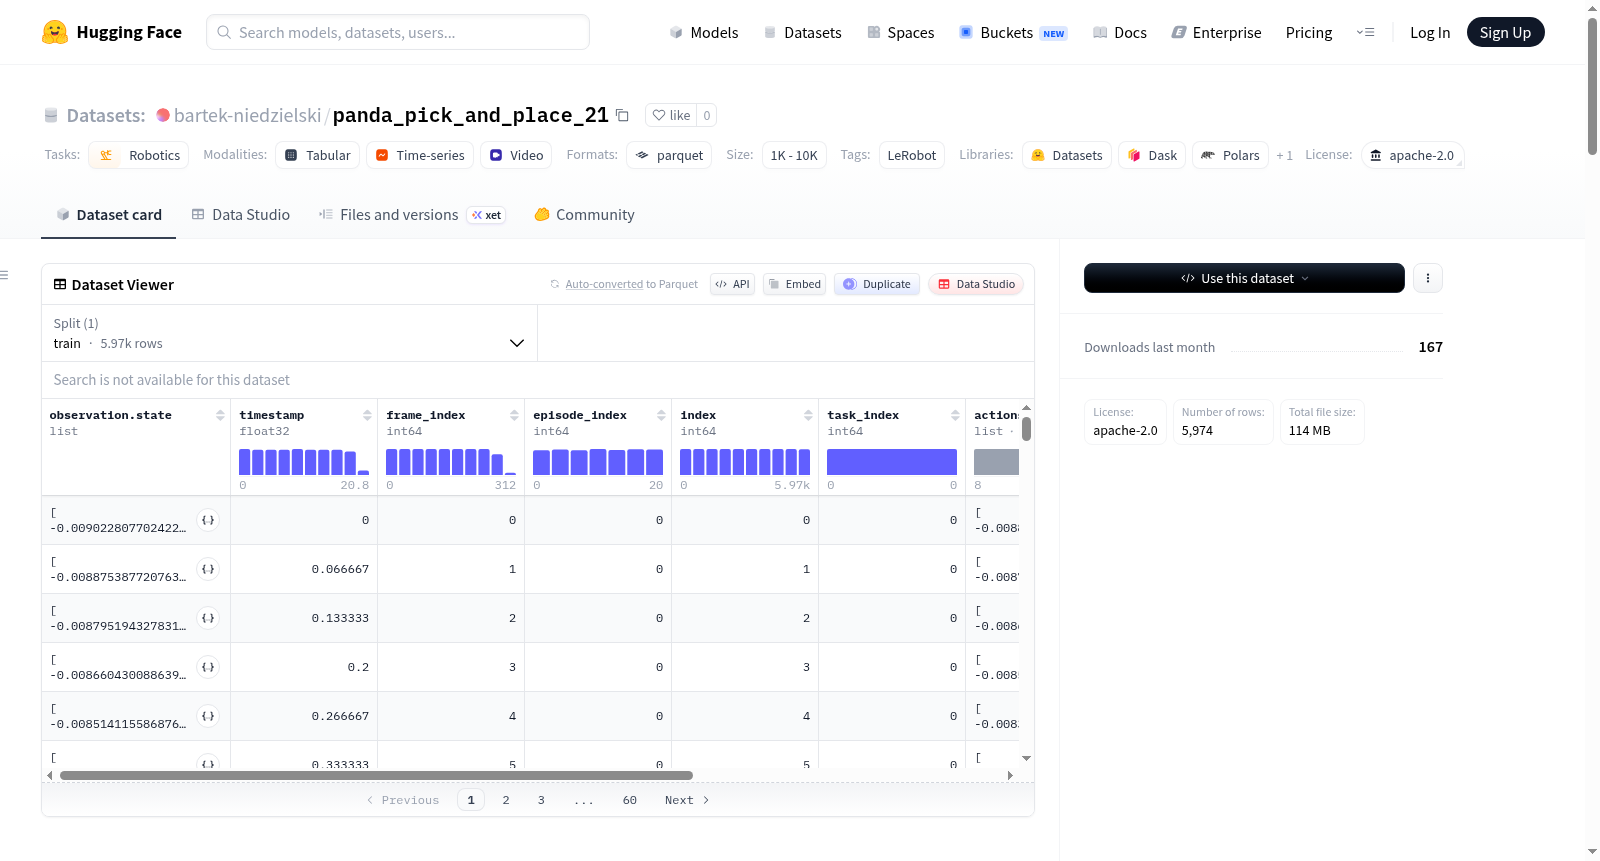
Task: Select the Dask library tag
Action: pos(1152,155)
